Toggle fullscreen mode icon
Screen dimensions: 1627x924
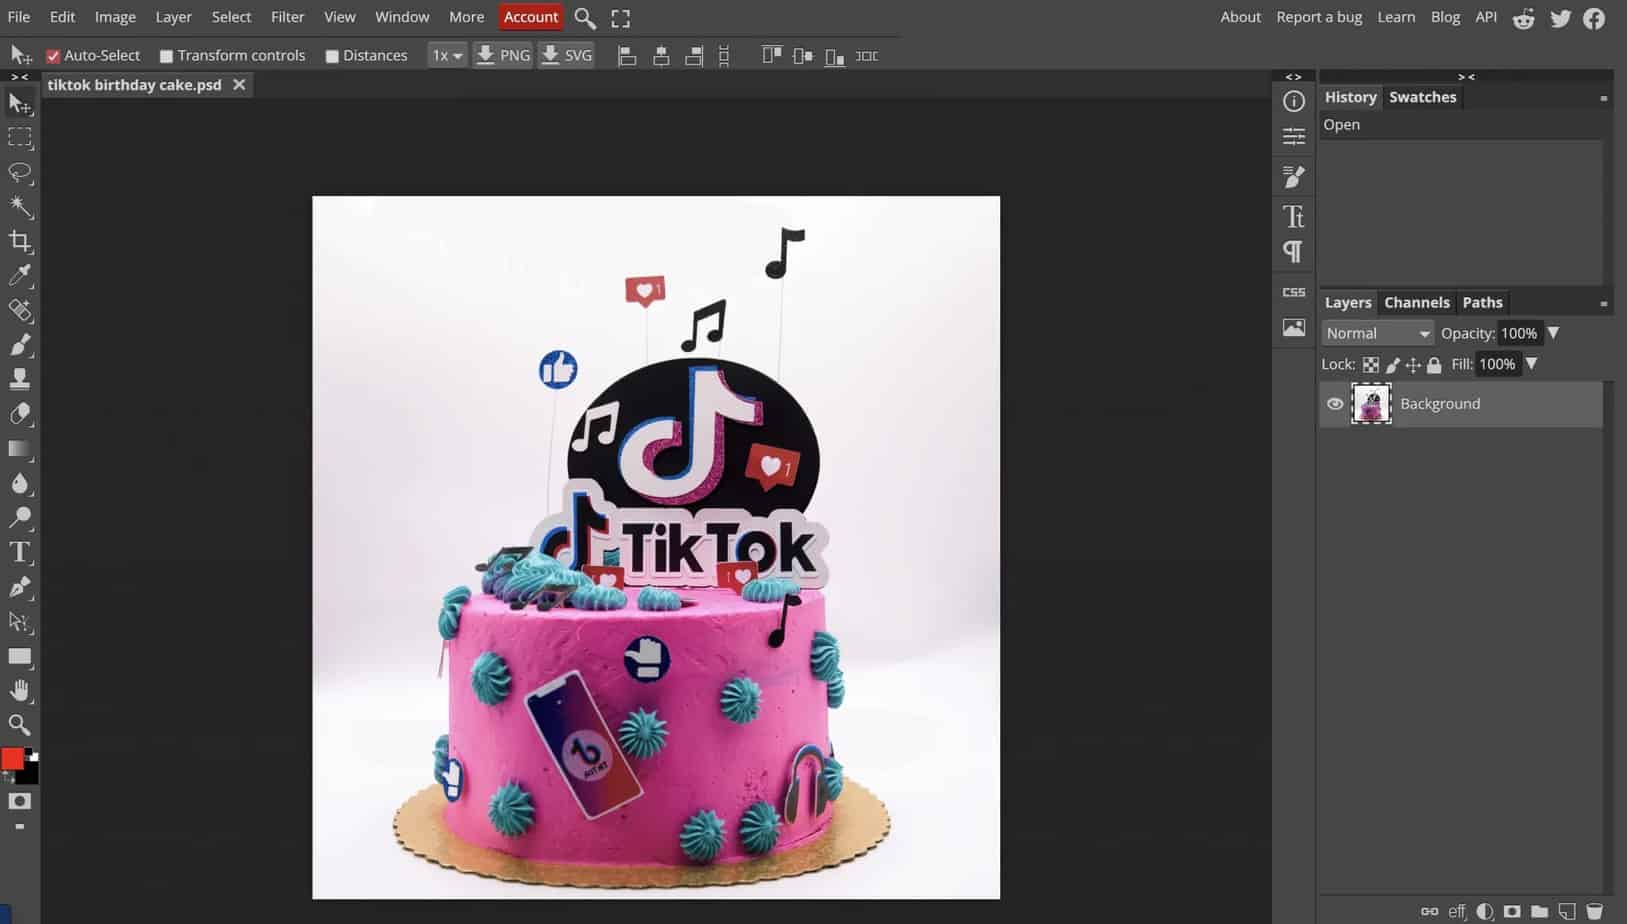click(620, 18)
